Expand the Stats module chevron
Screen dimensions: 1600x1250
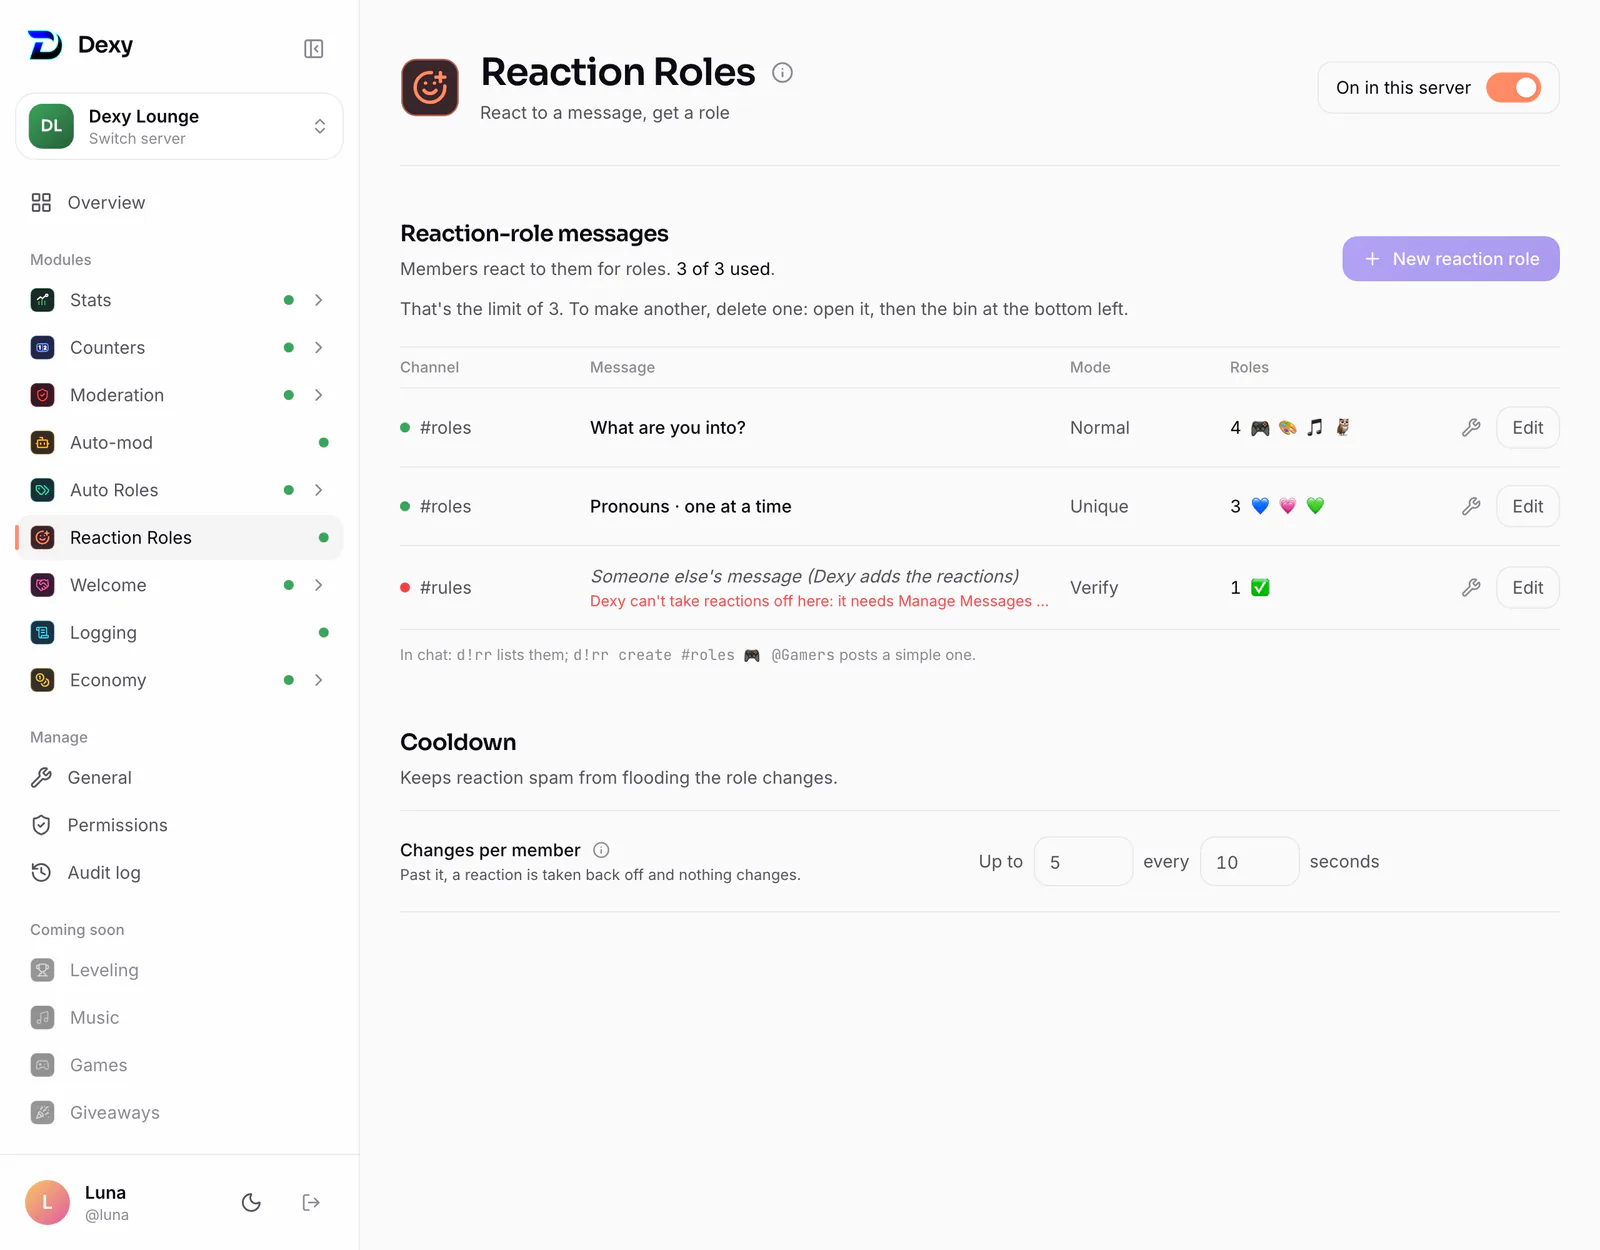click(x=319, y=300)
